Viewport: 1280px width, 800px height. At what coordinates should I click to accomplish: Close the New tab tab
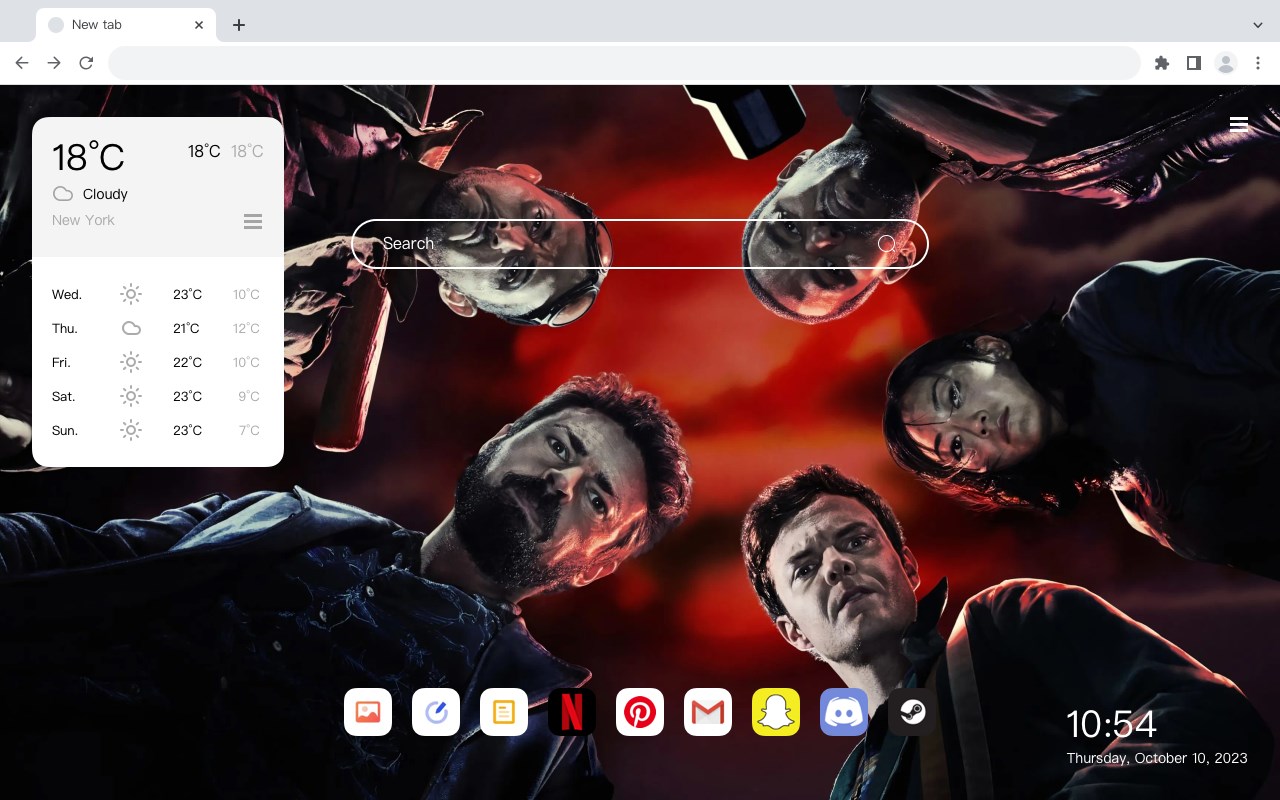click(200, 25)
